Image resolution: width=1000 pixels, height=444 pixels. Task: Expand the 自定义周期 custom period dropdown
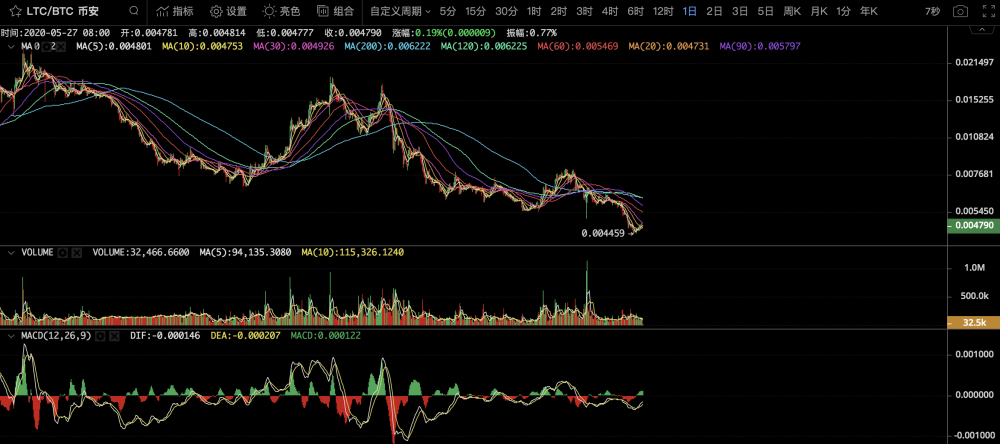pyautogui.click(x=399, y=11)
